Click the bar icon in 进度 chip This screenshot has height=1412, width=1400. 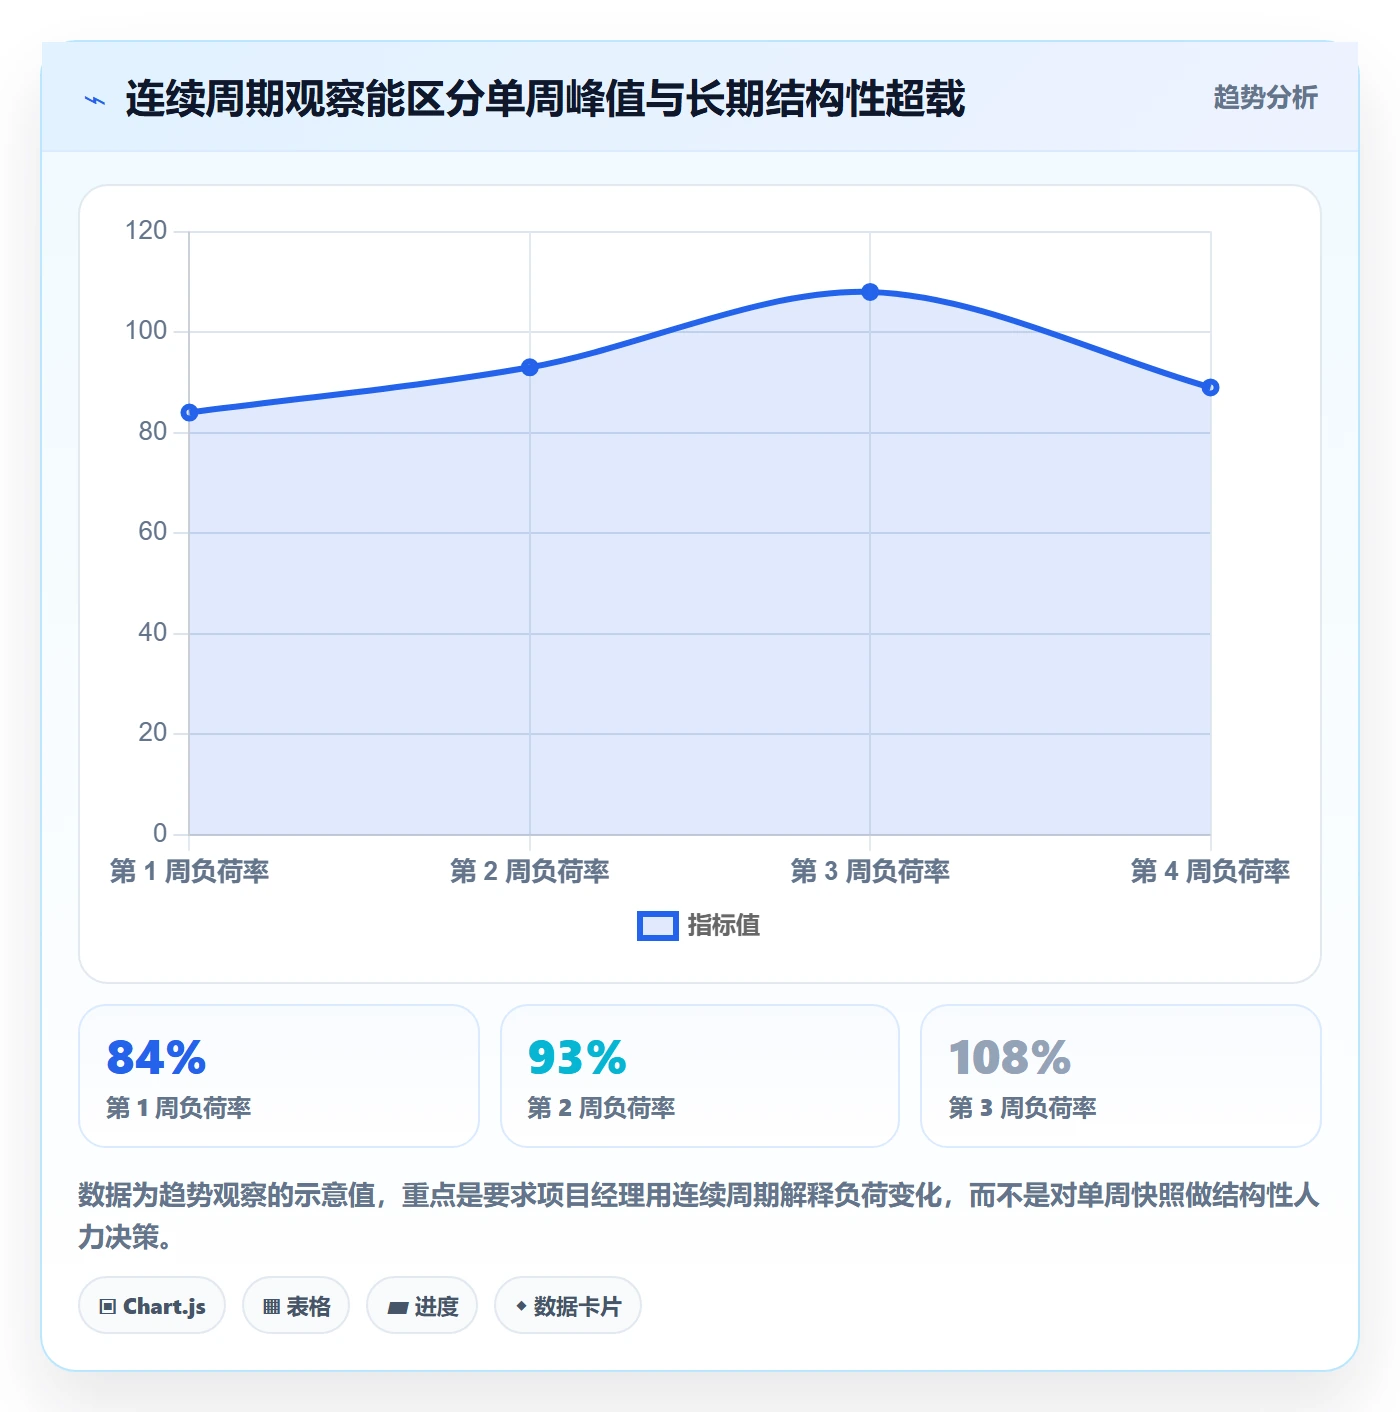point(398,1307)
